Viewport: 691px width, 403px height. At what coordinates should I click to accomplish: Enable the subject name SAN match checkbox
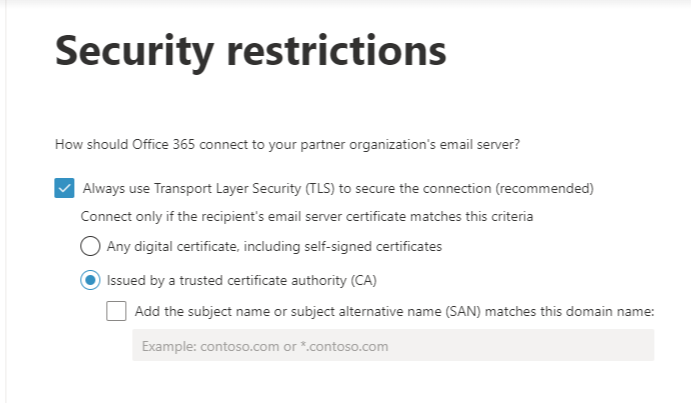[117, 311]
